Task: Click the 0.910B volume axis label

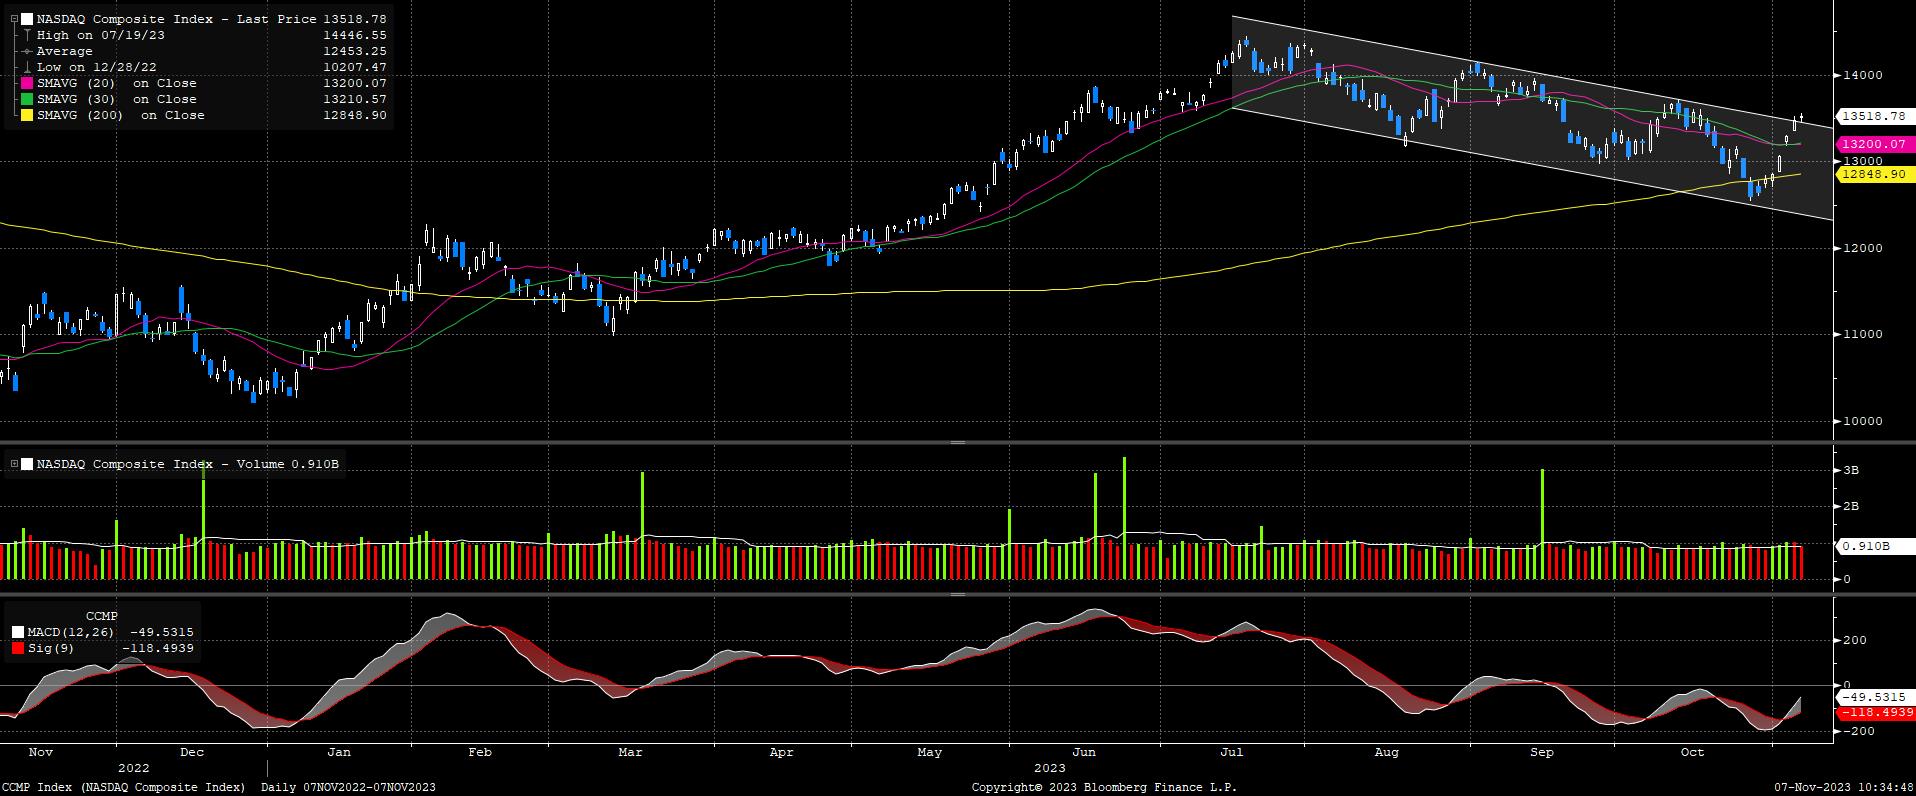Action: tap(1865, 546)
